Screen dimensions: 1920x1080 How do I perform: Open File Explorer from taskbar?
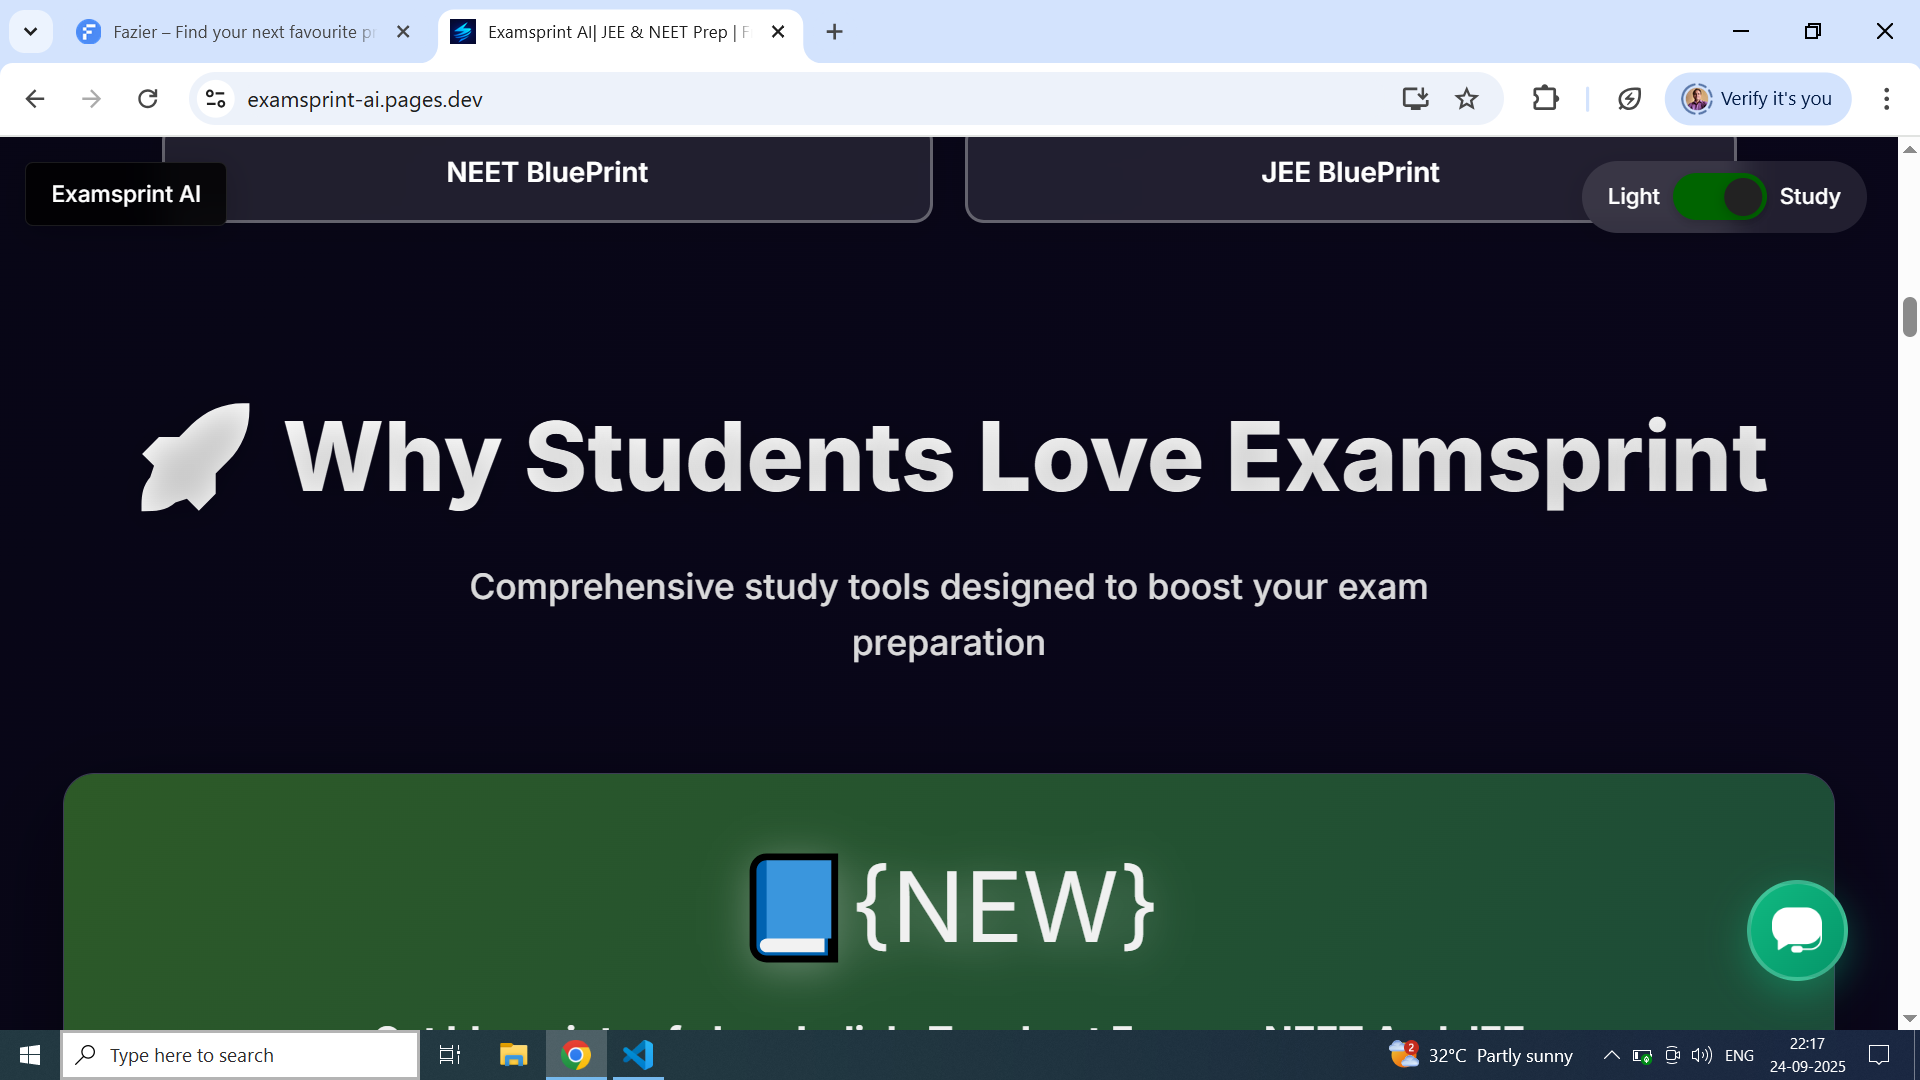(513, 1055)
